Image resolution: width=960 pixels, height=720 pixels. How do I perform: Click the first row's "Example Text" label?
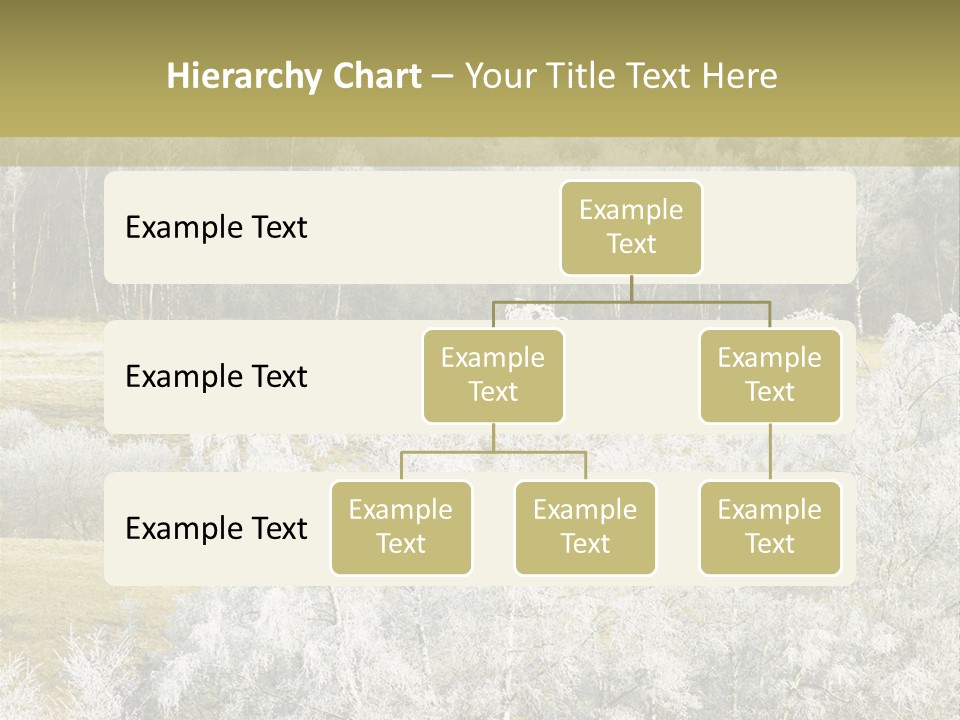coord(216,228)
